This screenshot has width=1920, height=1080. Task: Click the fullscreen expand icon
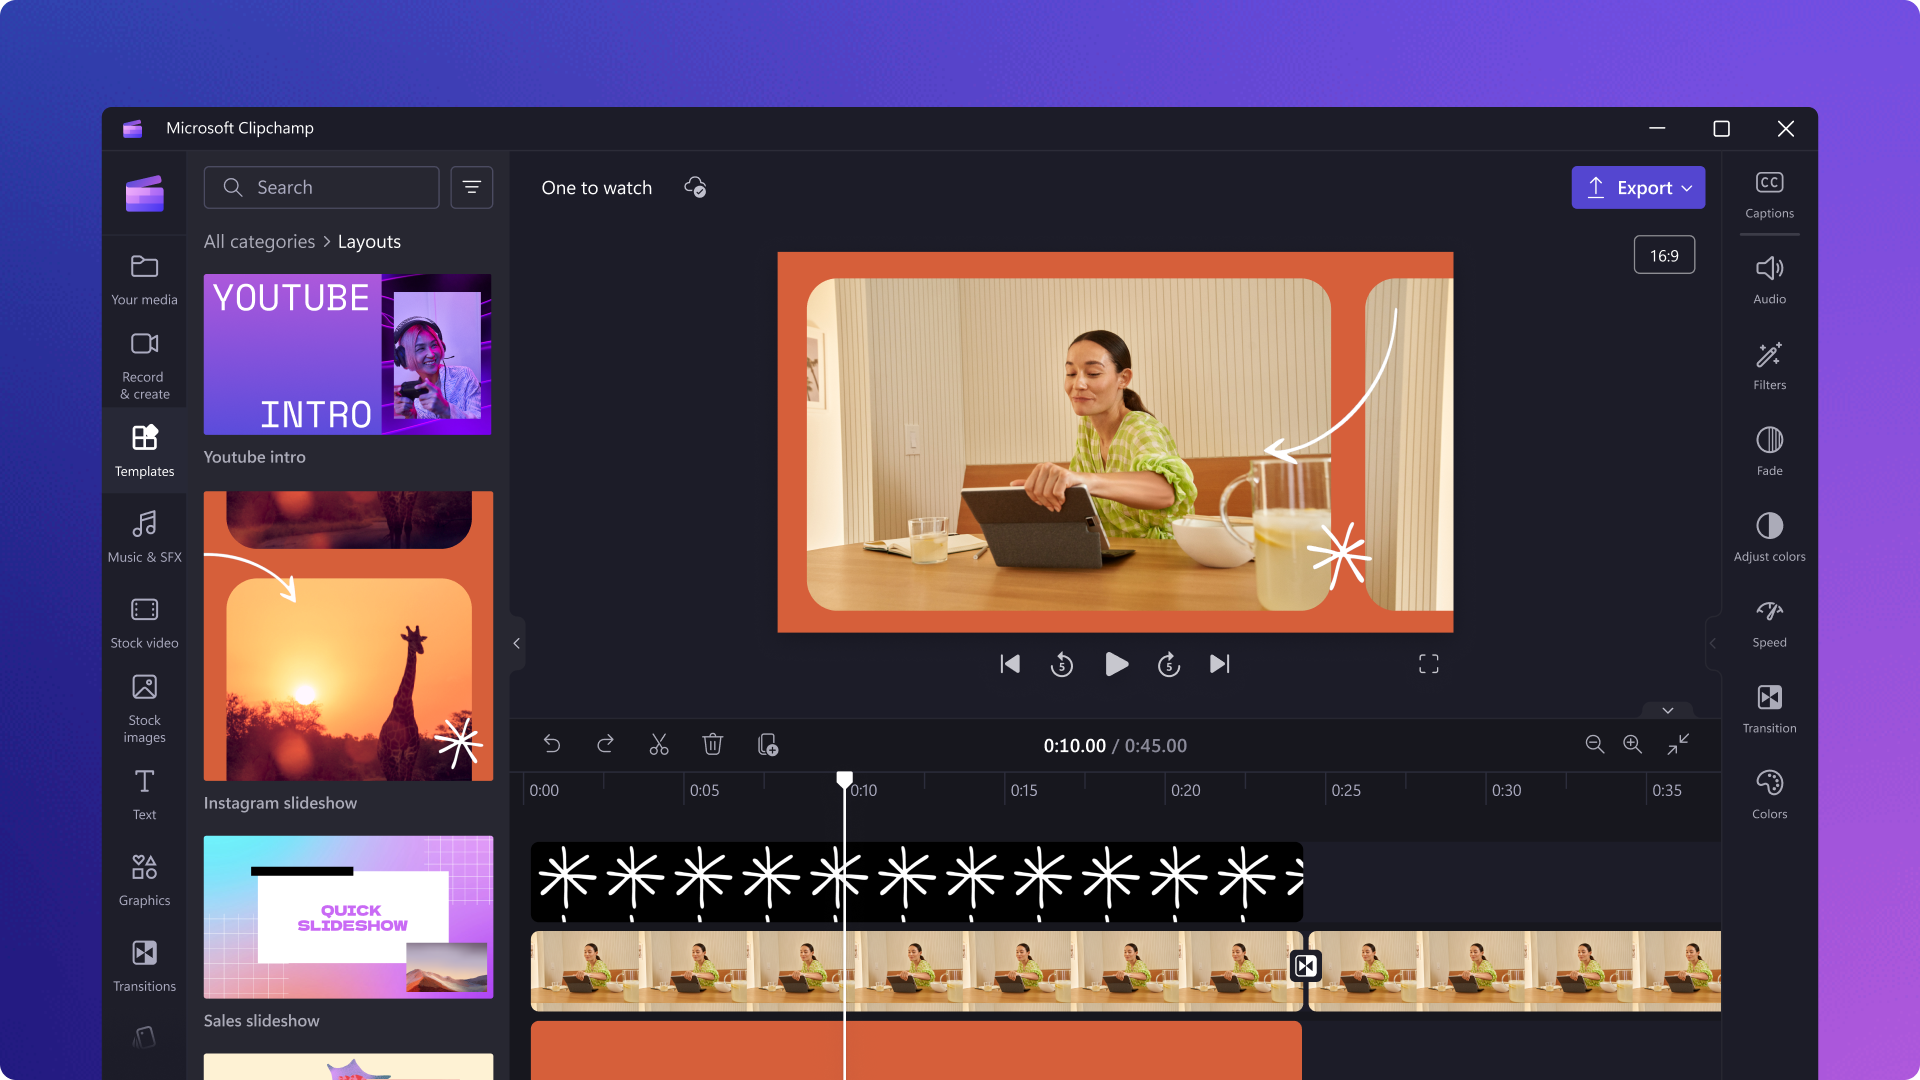coord(1428,665)
